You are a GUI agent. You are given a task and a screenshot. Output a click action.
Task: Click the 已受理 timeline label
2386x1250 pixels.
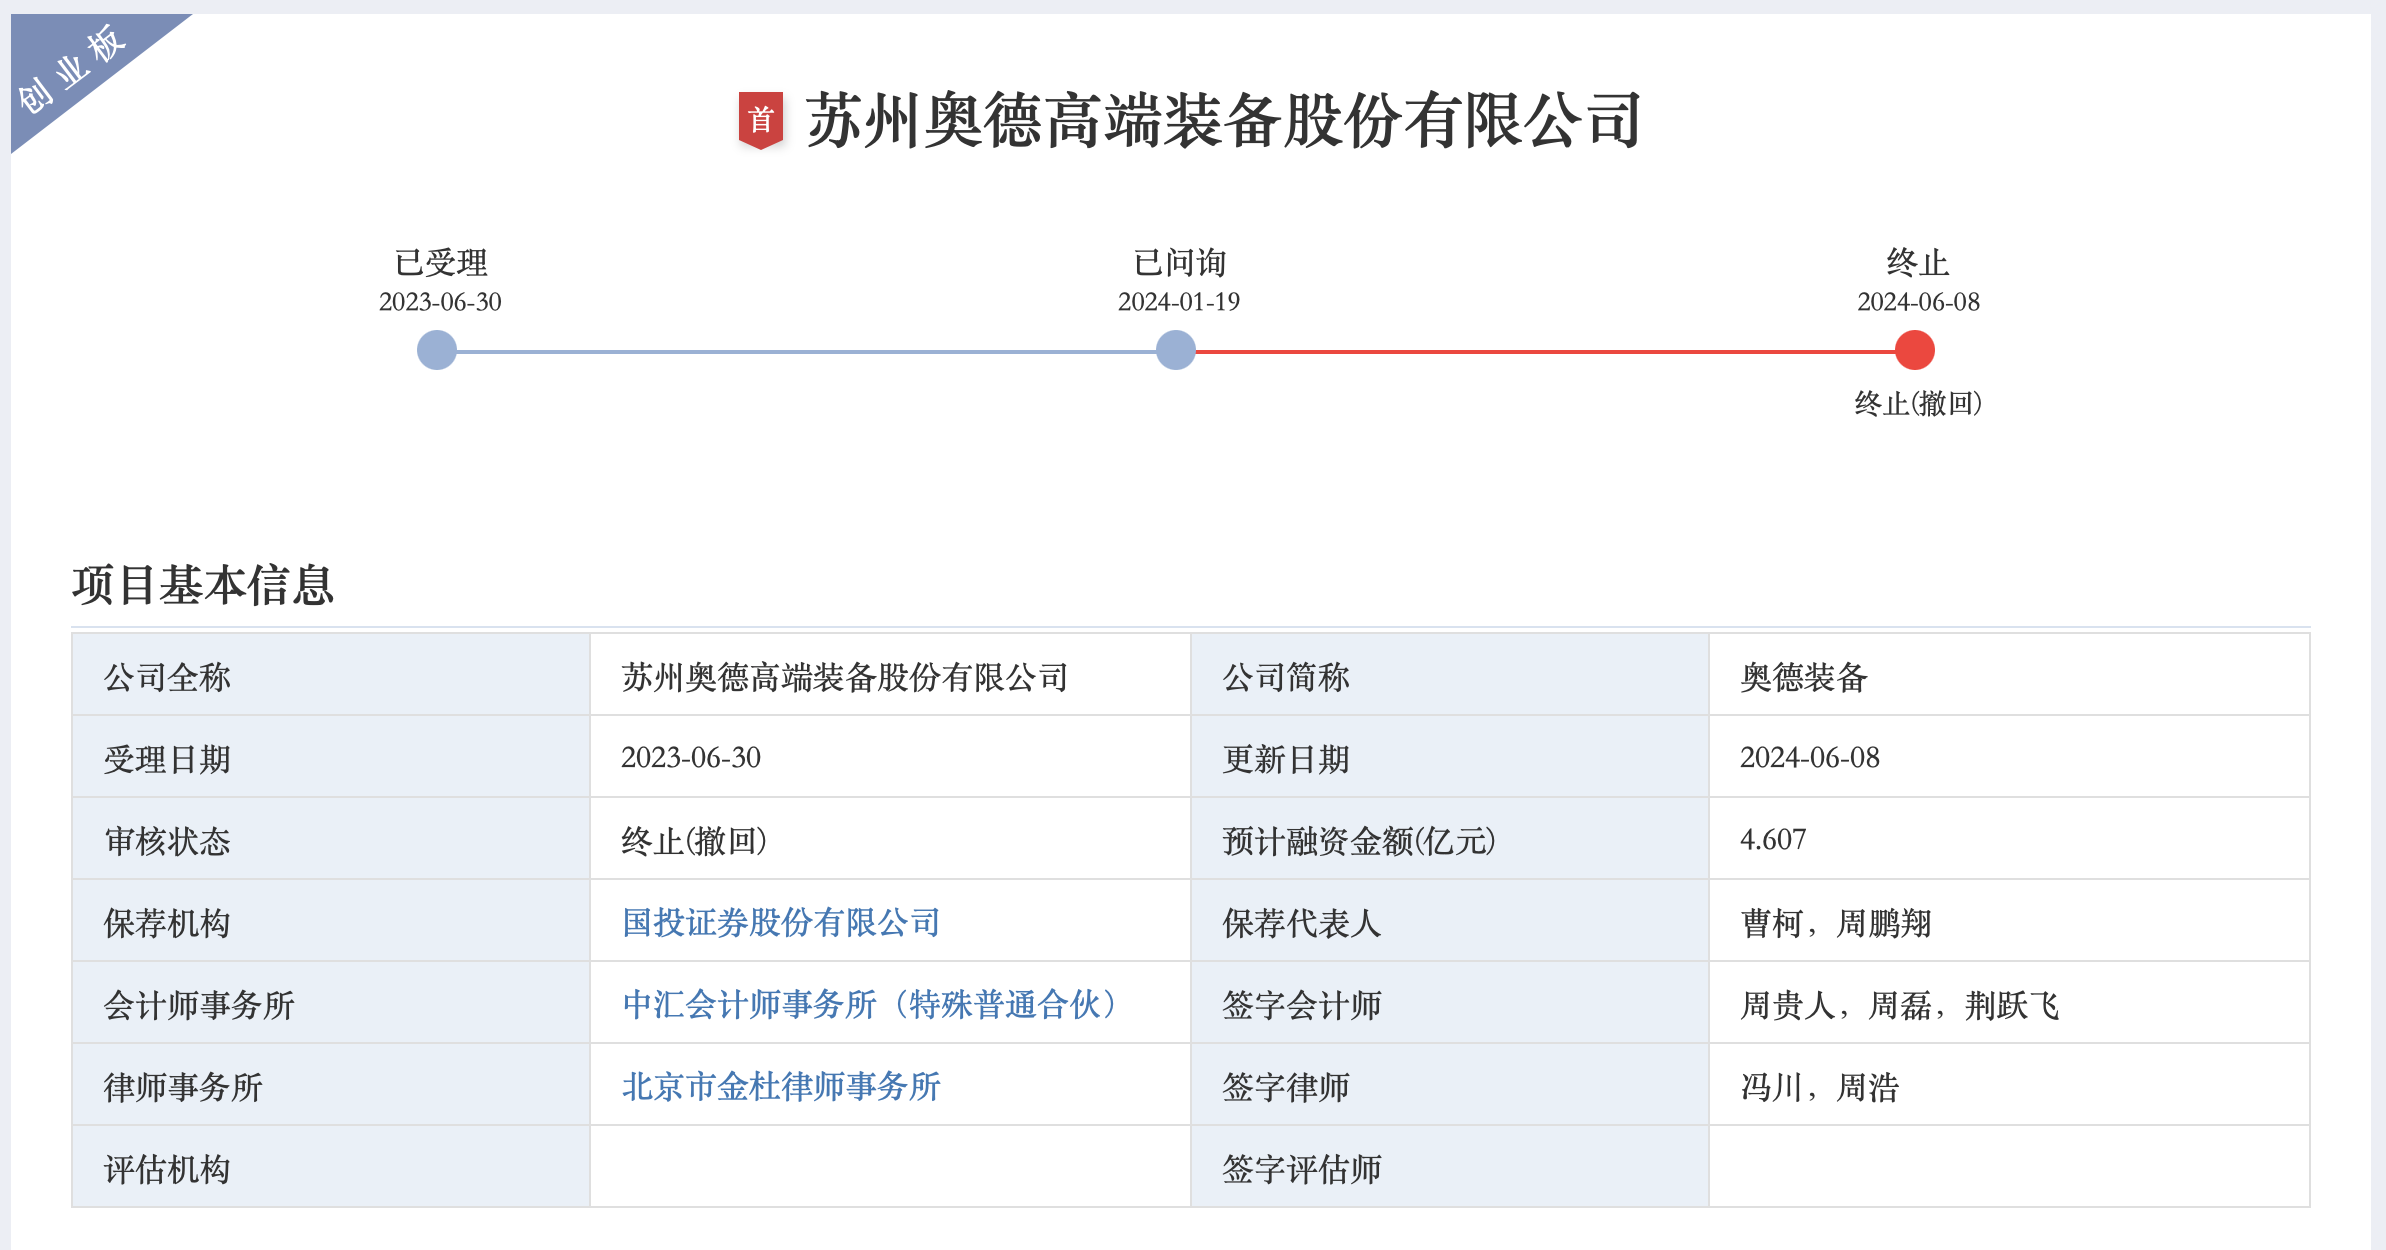440,263
